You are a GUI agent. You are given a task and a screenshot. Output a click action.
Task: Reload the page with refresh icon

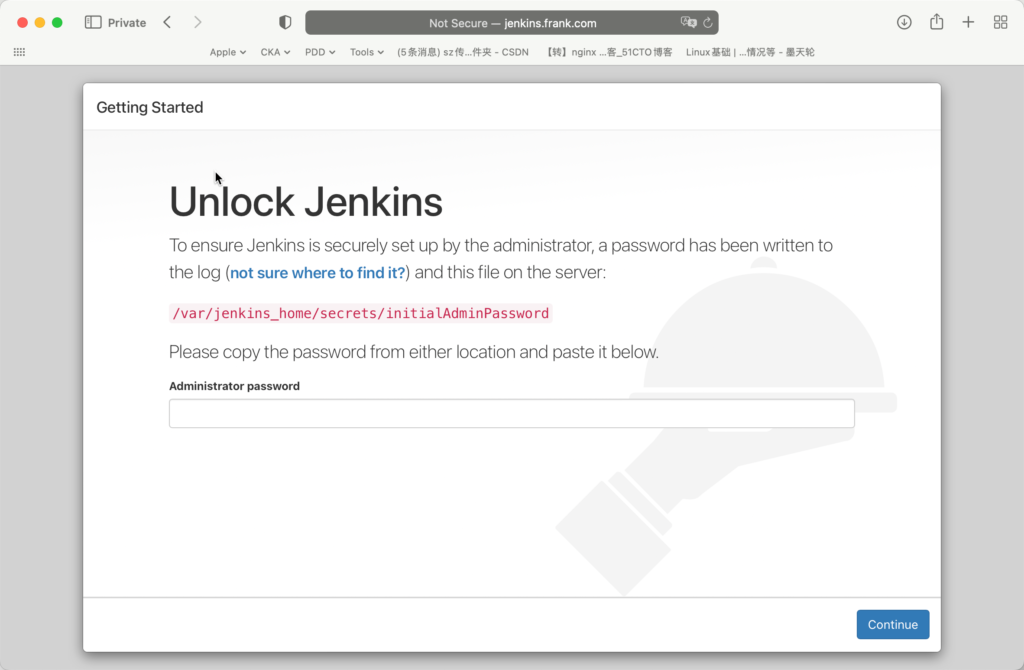708,23
